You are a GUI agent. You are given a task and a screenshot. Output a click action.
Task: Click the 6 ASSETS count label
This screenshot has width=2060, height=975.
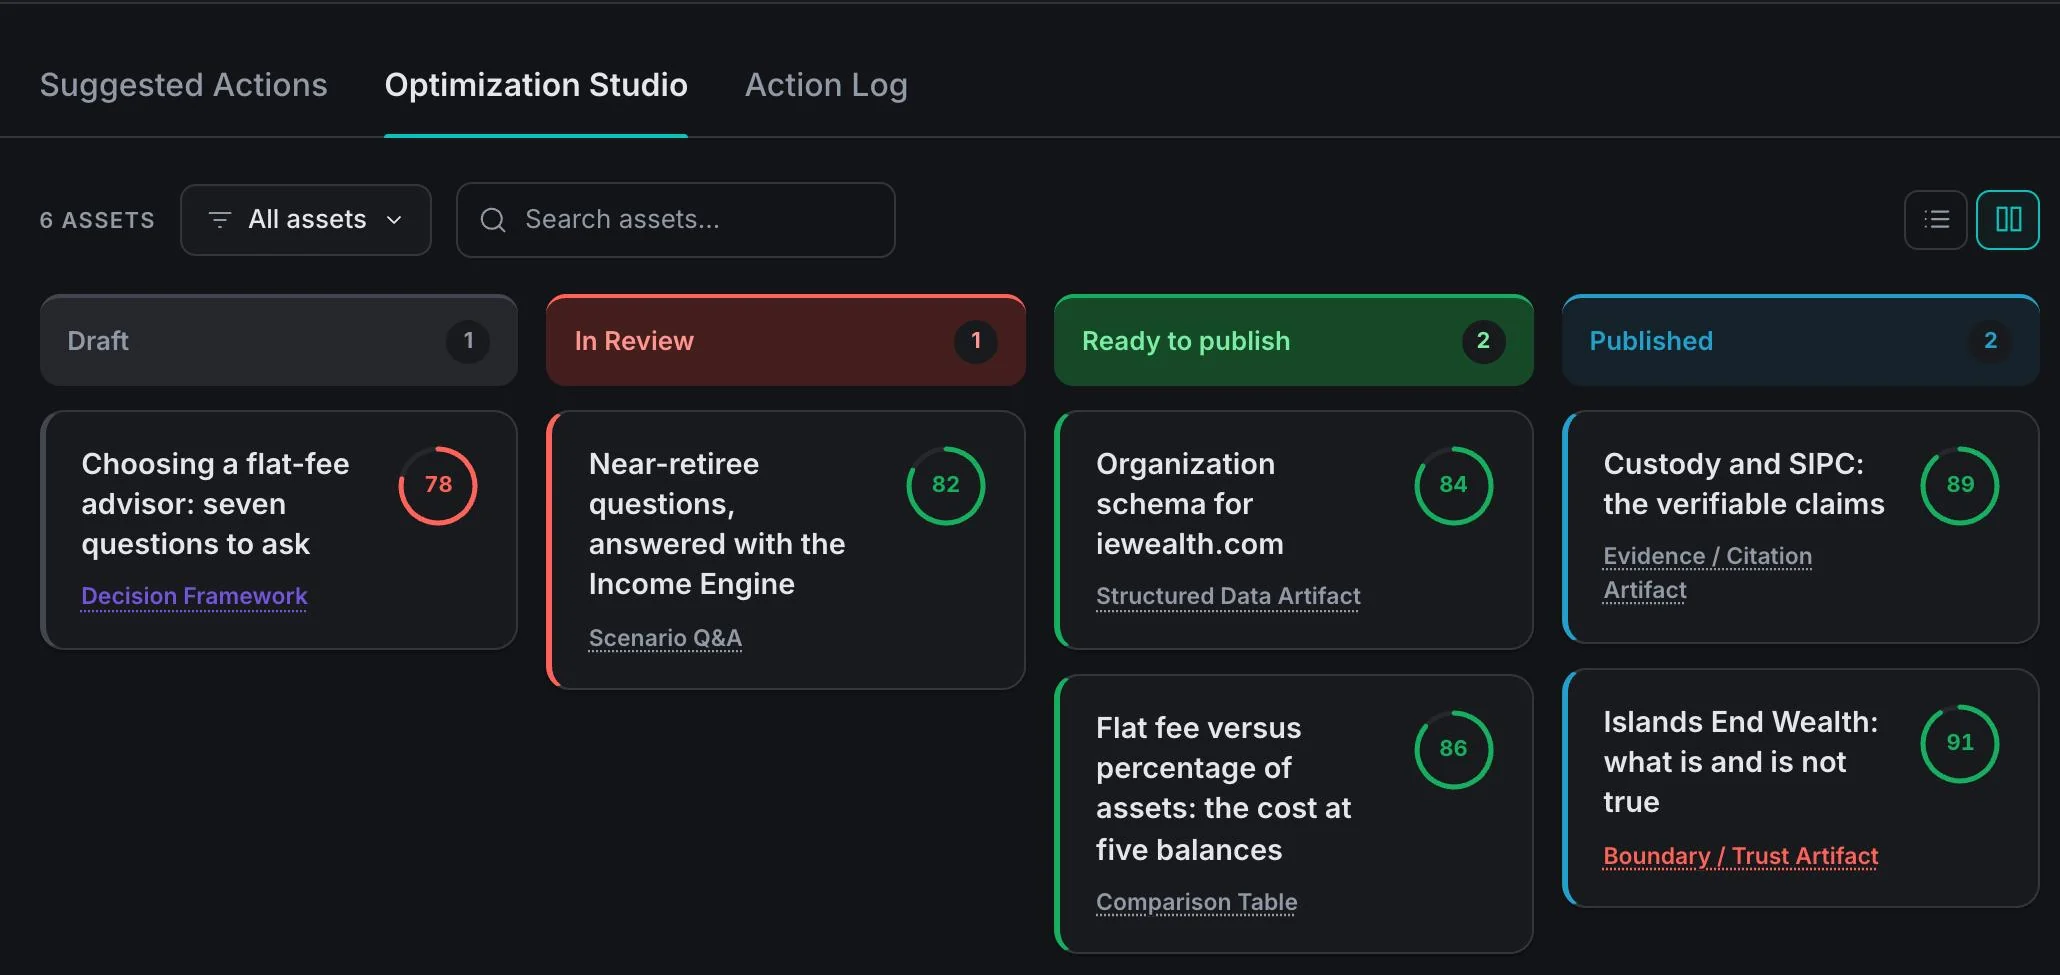point(97,220)
